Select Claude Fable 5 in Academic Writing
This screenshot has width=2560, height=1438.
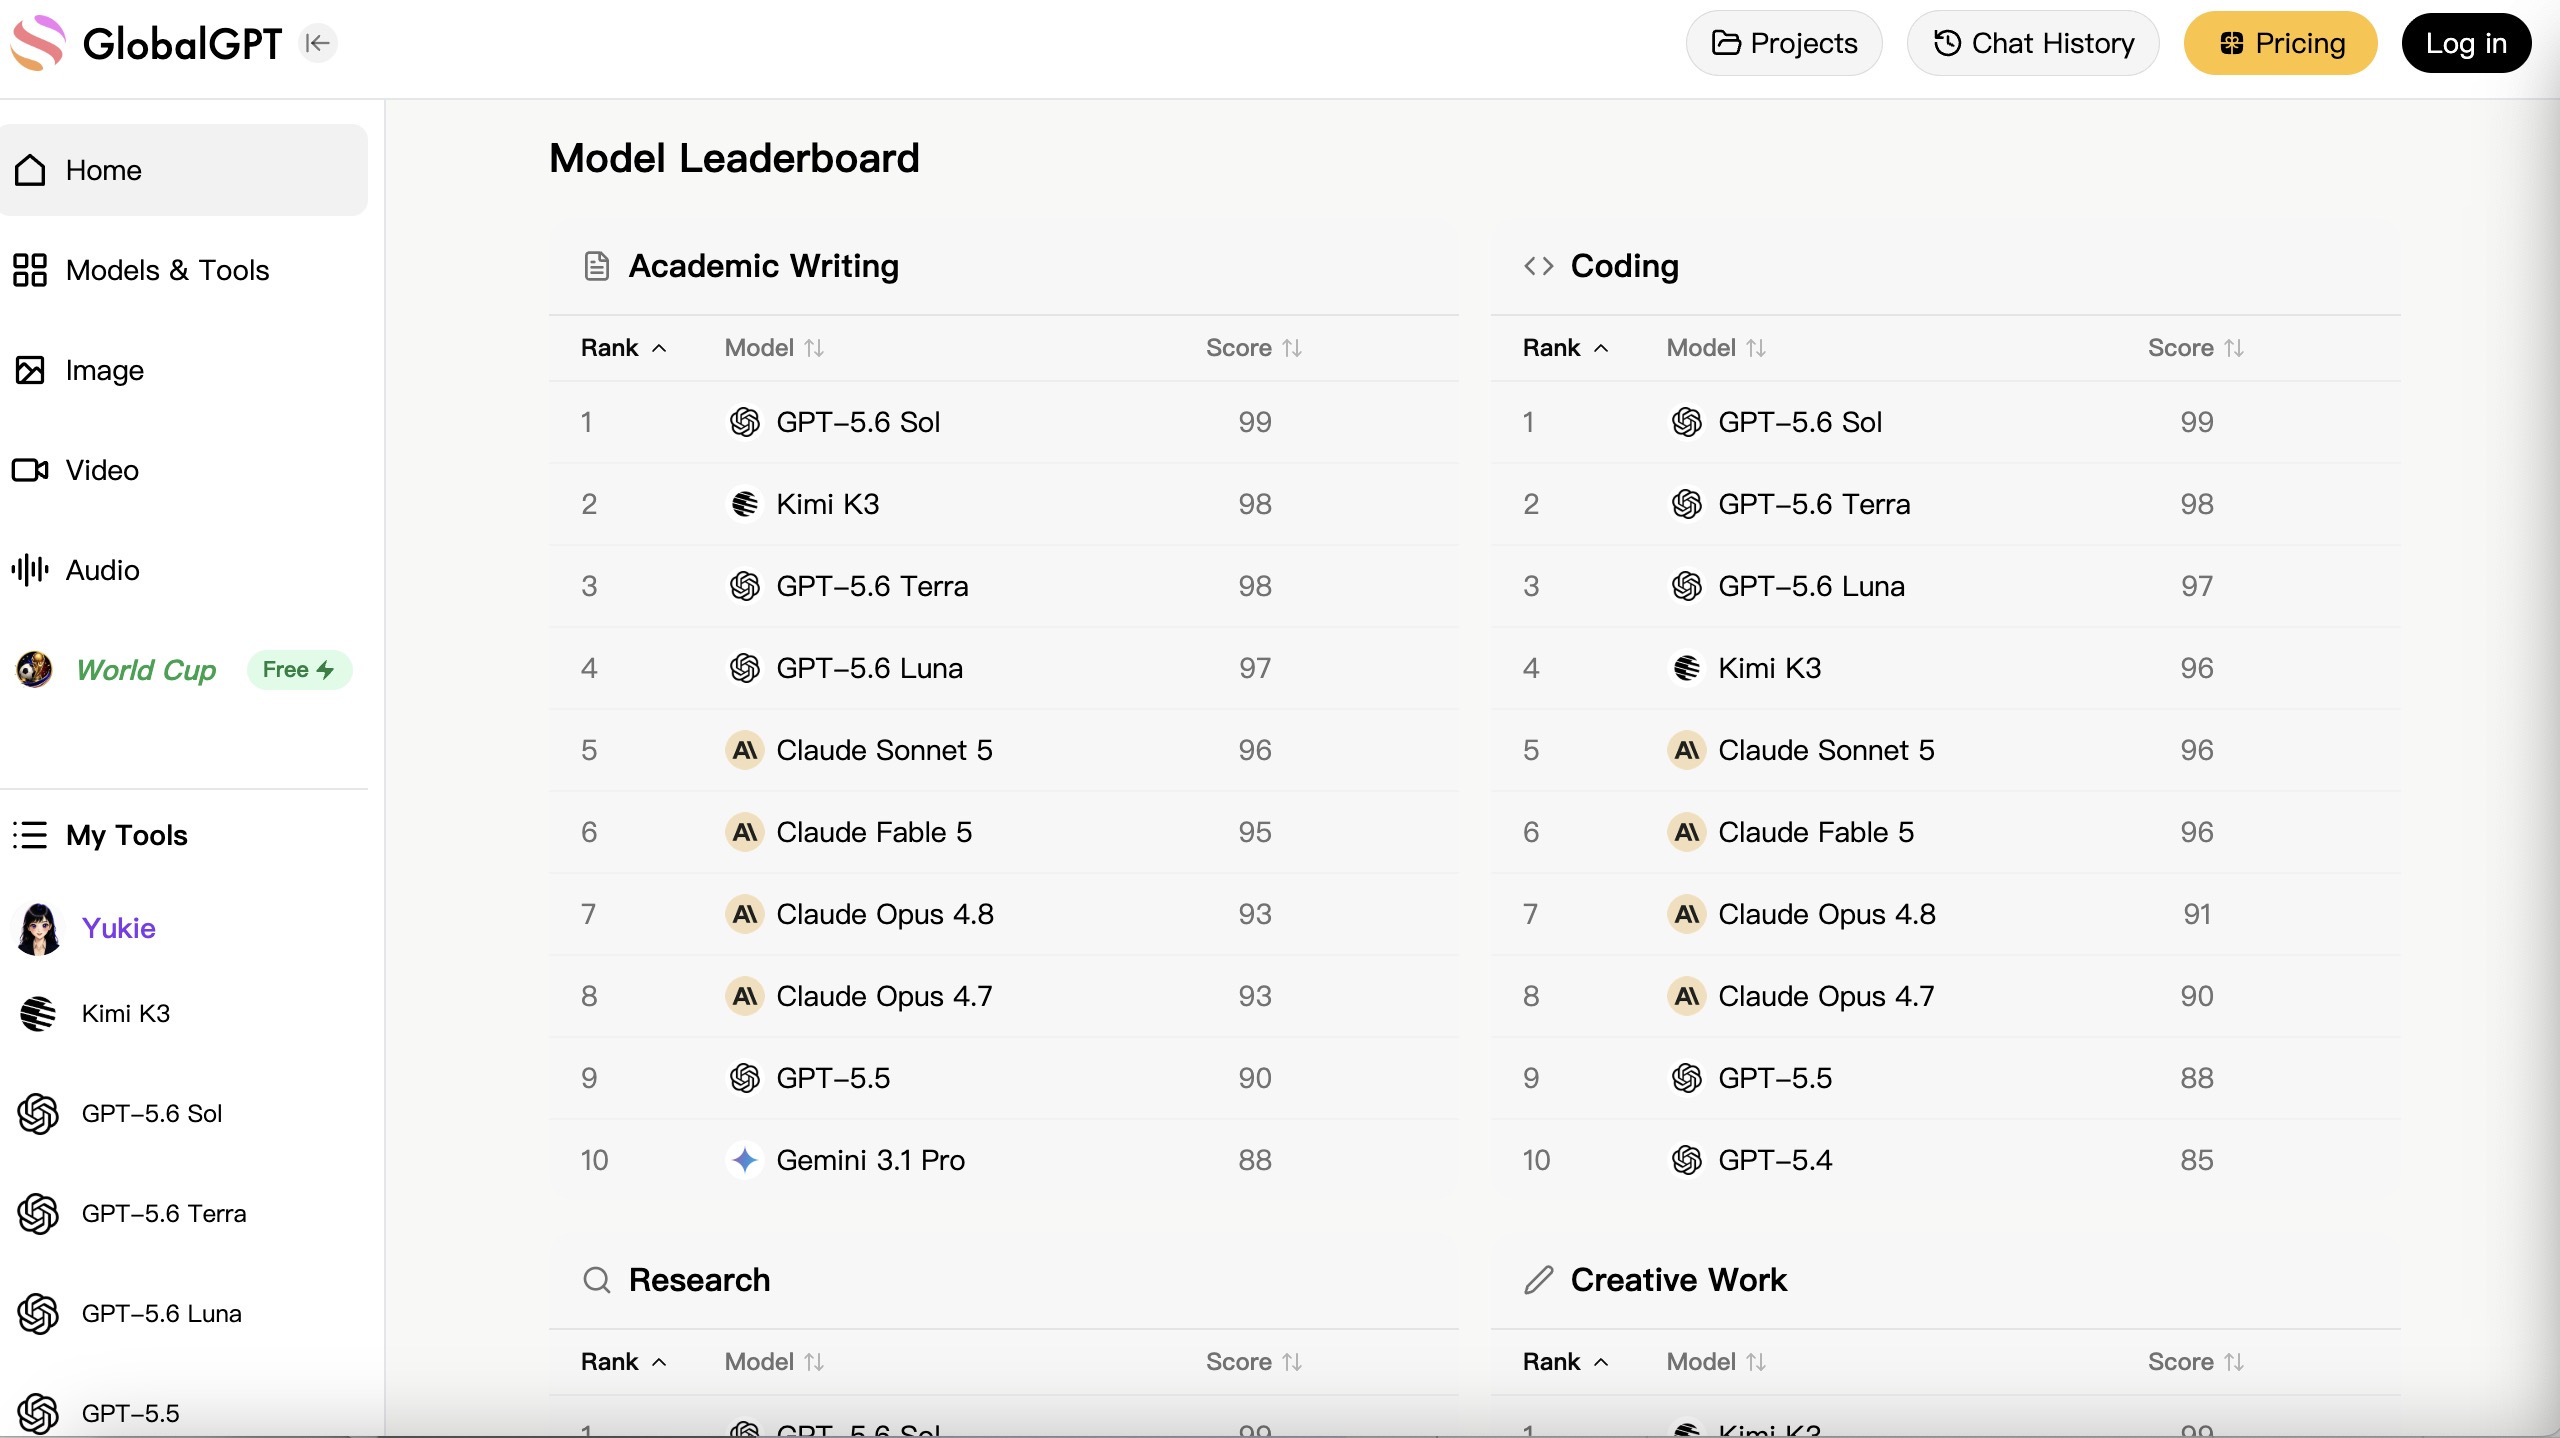pos(874,832)
